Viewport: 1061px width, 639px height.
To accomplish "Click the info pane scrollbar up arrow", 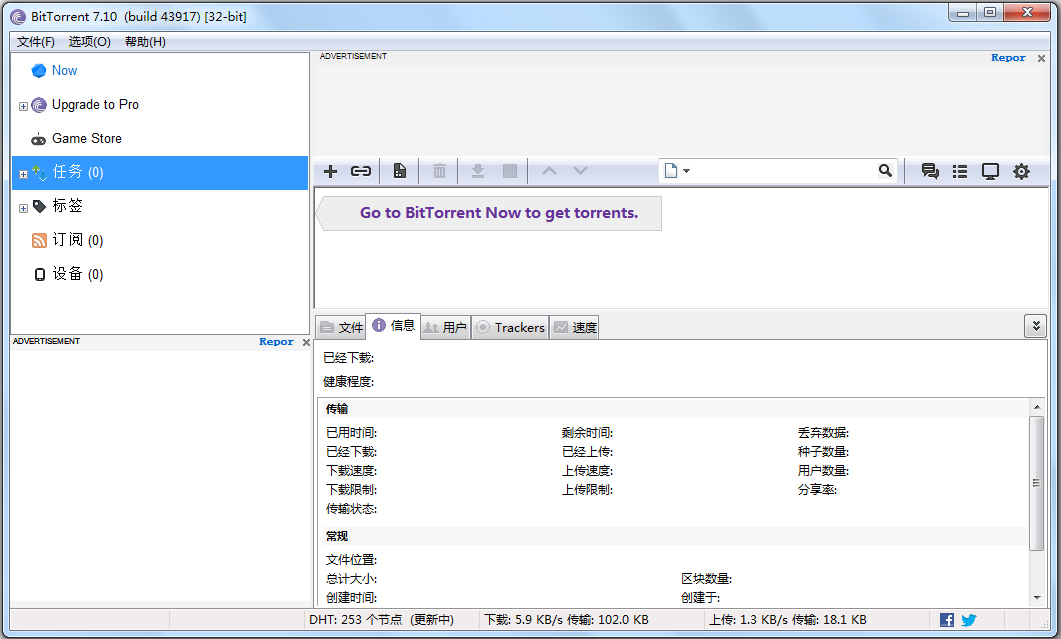I will [x=1036, y=407].
